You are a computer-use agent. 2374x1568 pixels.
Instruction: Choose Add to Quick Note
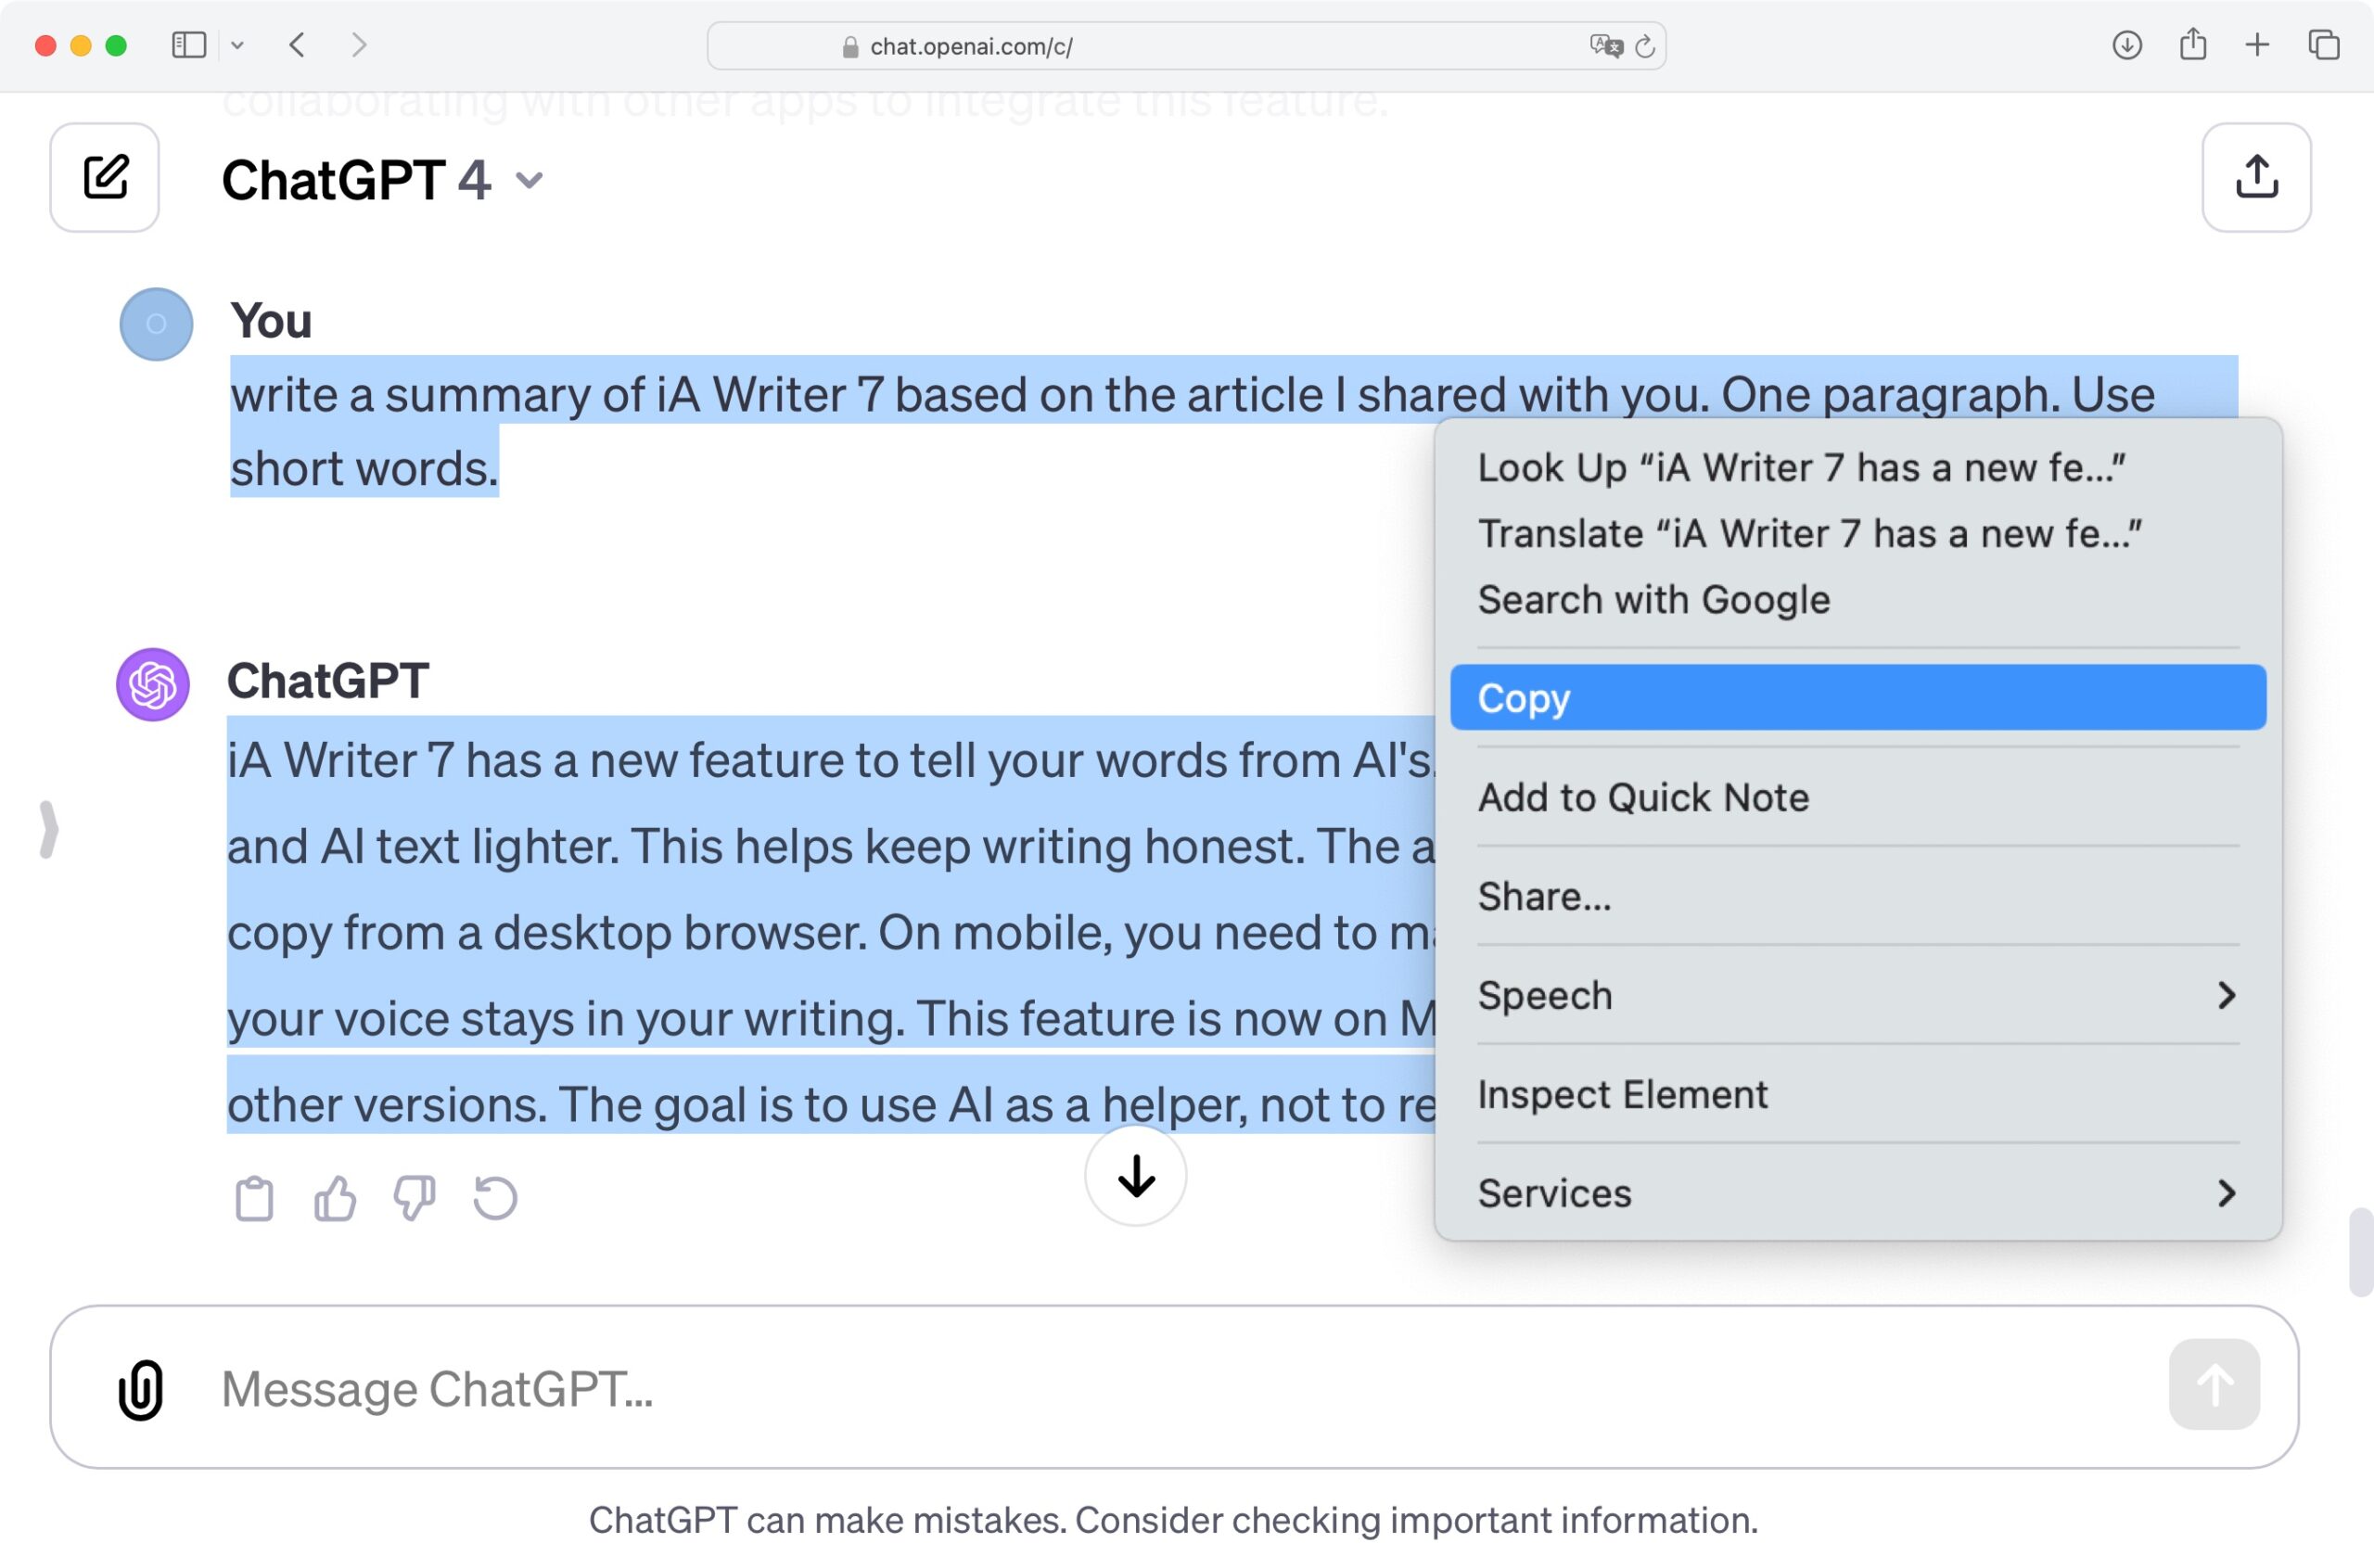(1643, 798)
